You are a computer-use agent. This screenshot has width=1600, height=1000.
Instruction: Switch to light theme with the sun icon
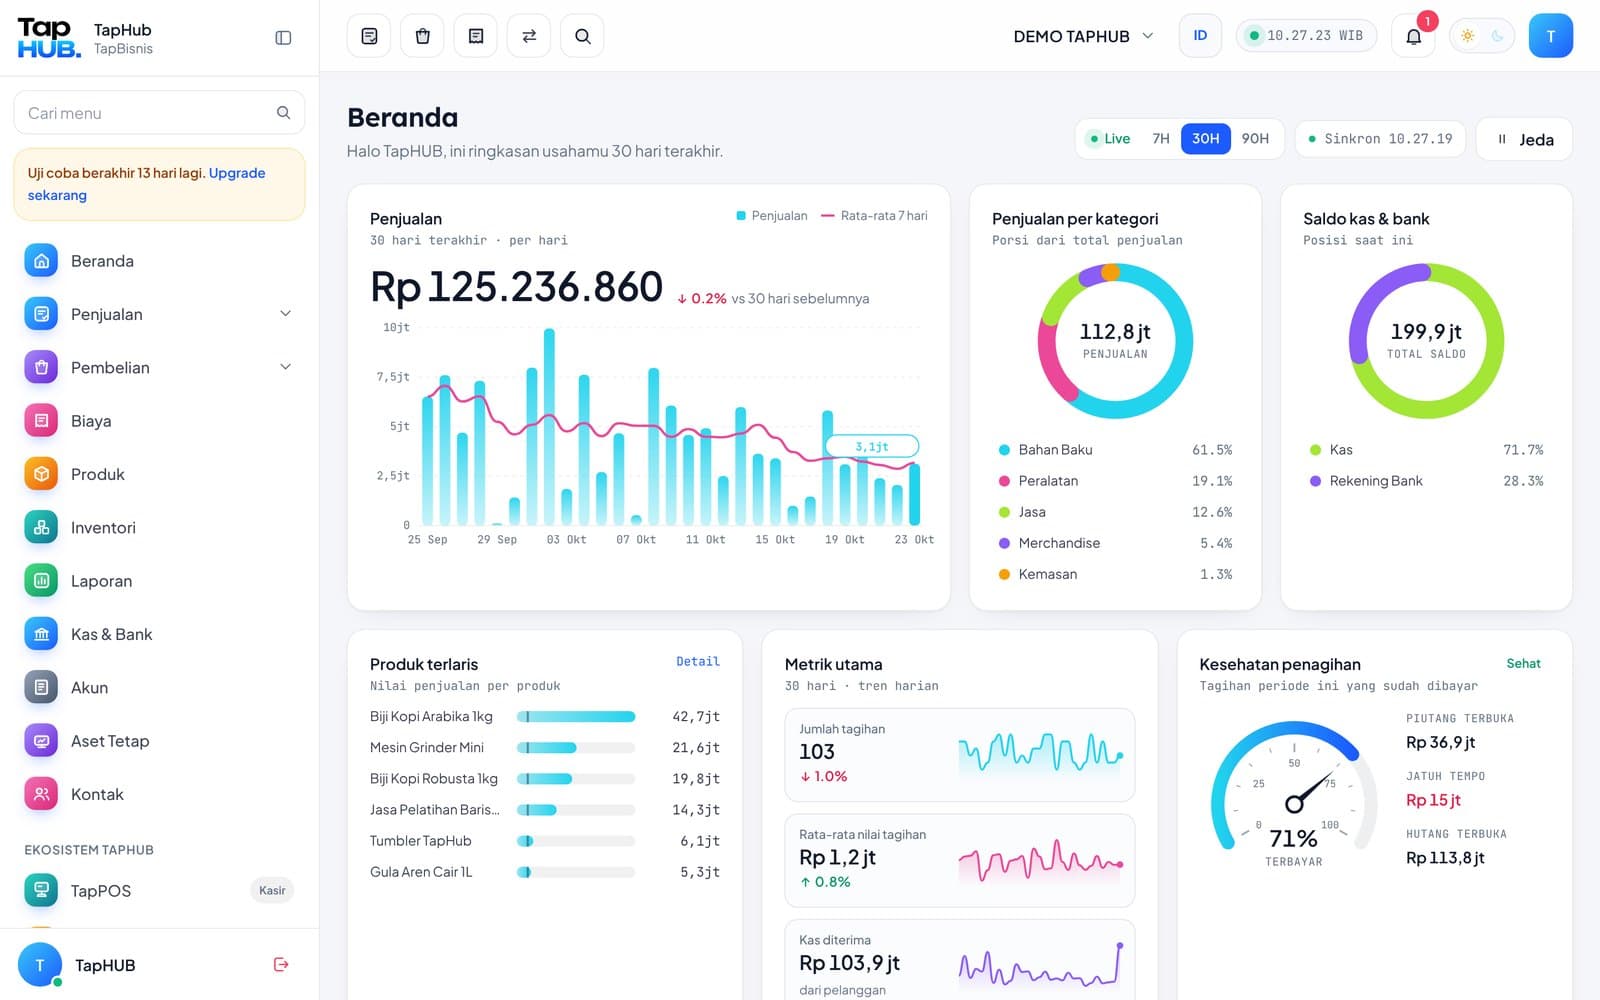tap(1467, 36)
